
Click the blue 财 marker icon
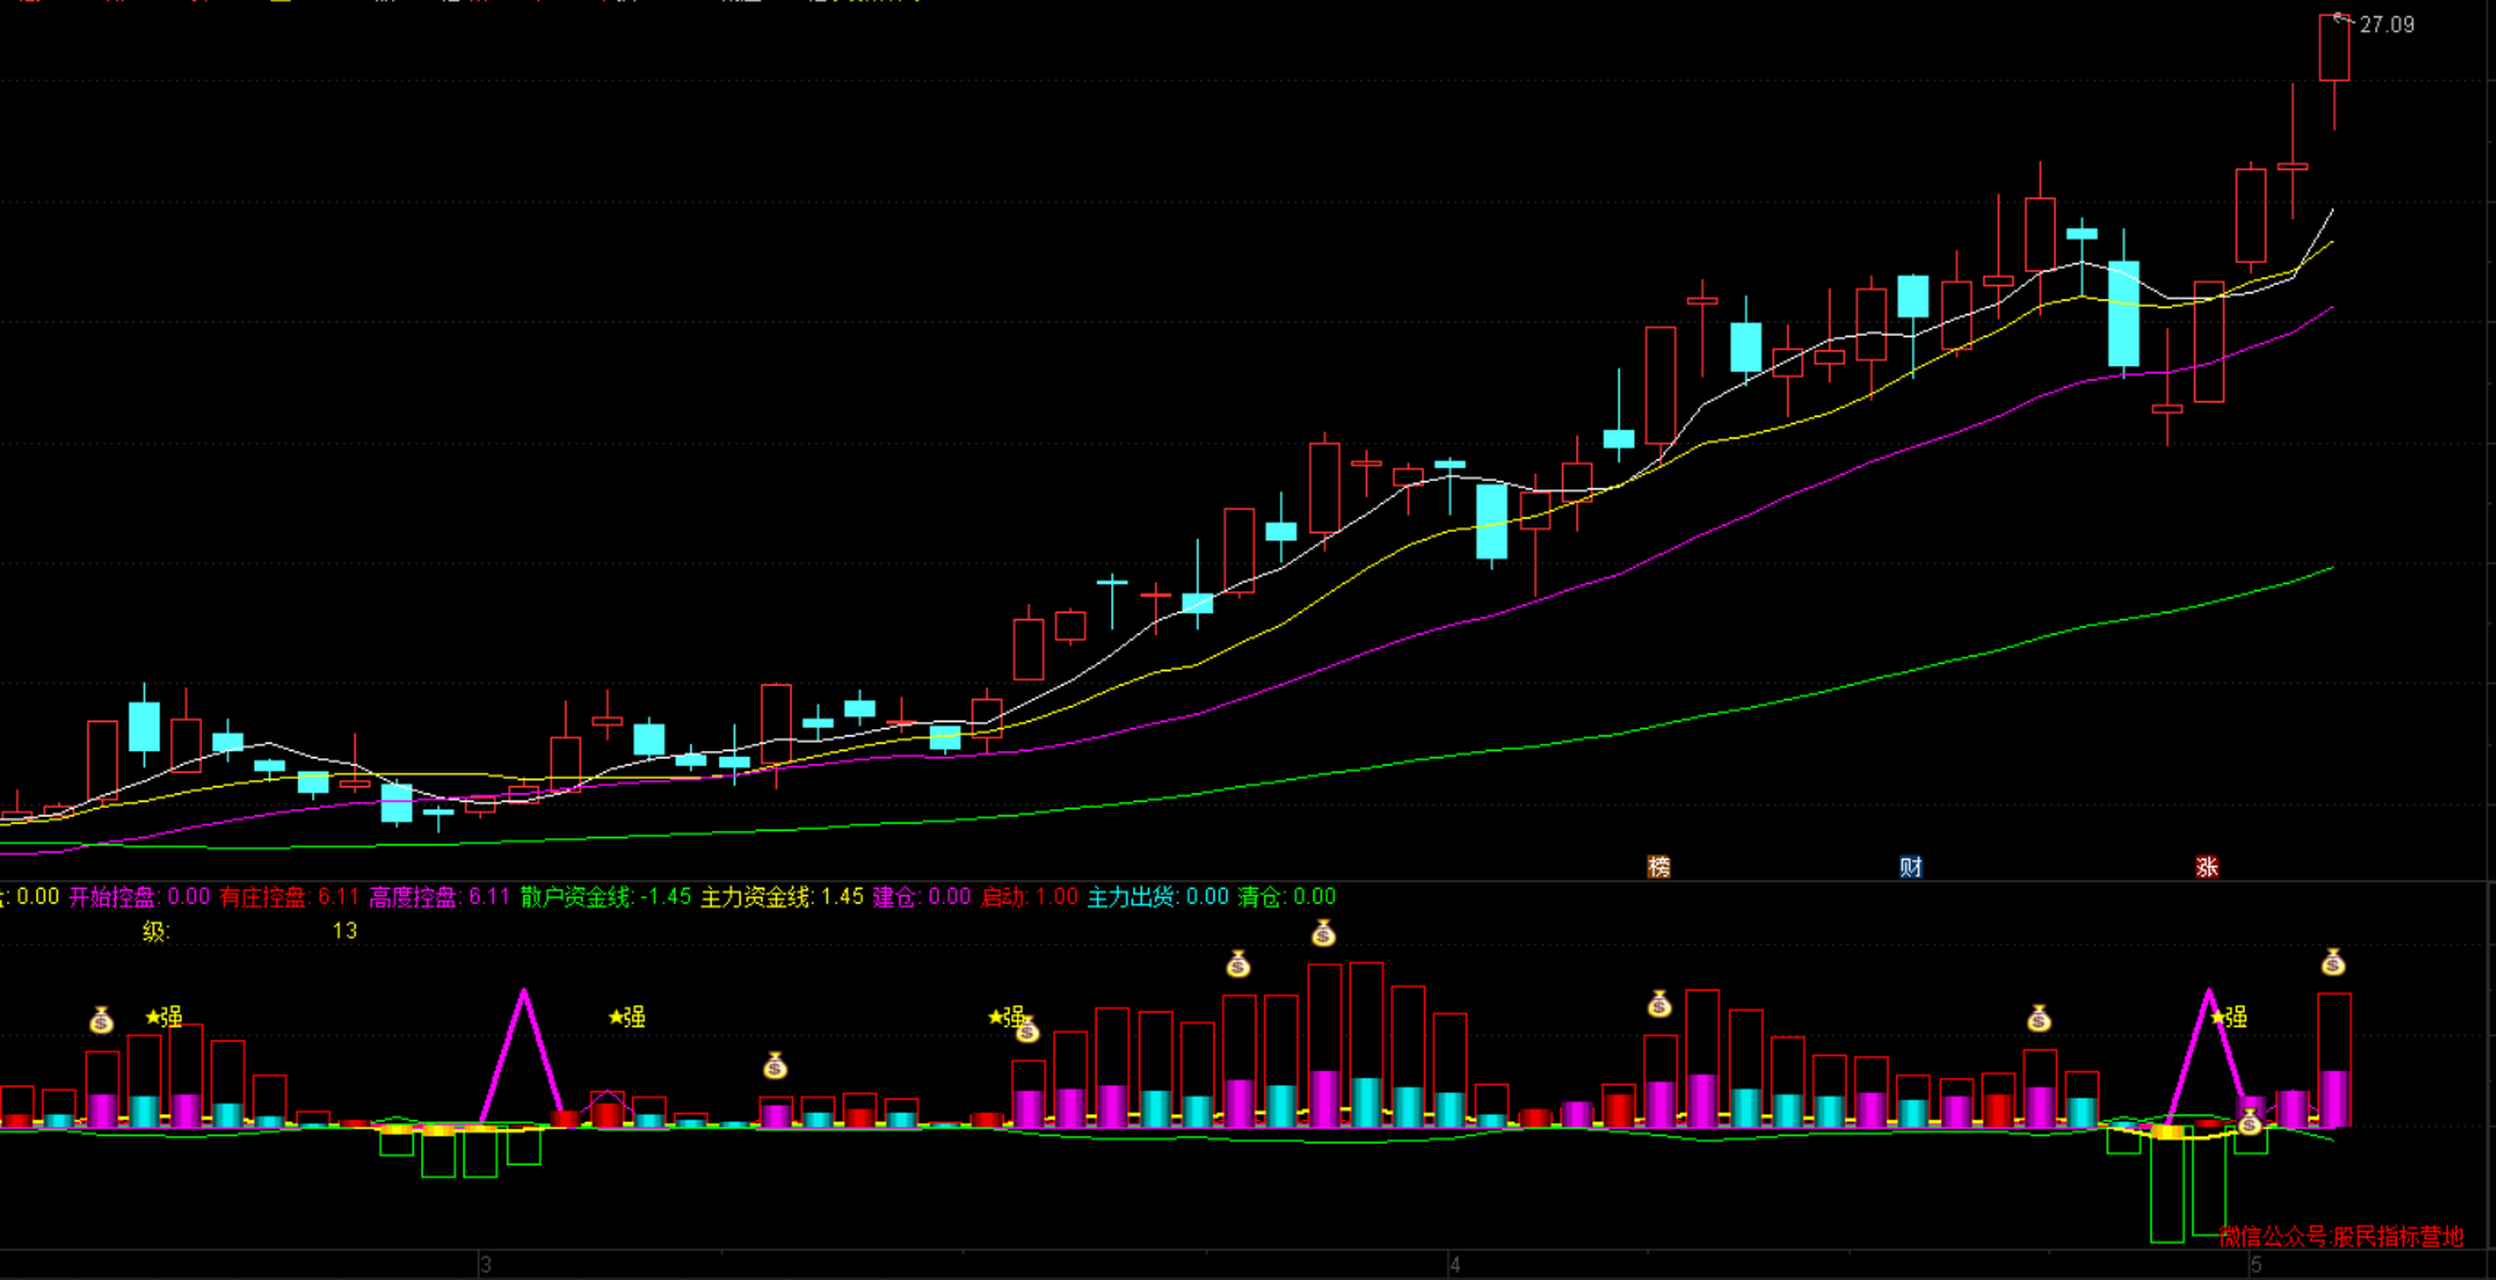[x=1911, y=867]
